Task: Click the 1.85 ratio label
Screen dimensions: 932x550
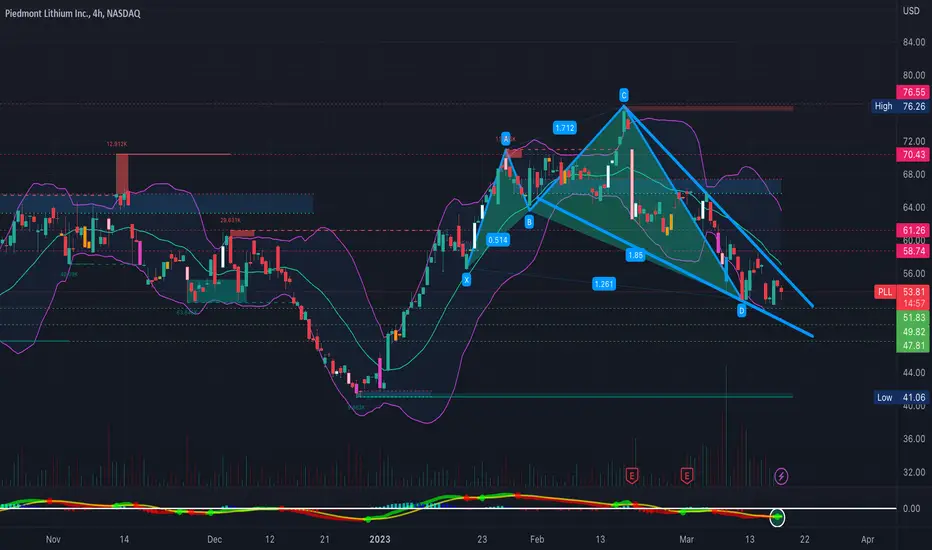Action: 635,255
